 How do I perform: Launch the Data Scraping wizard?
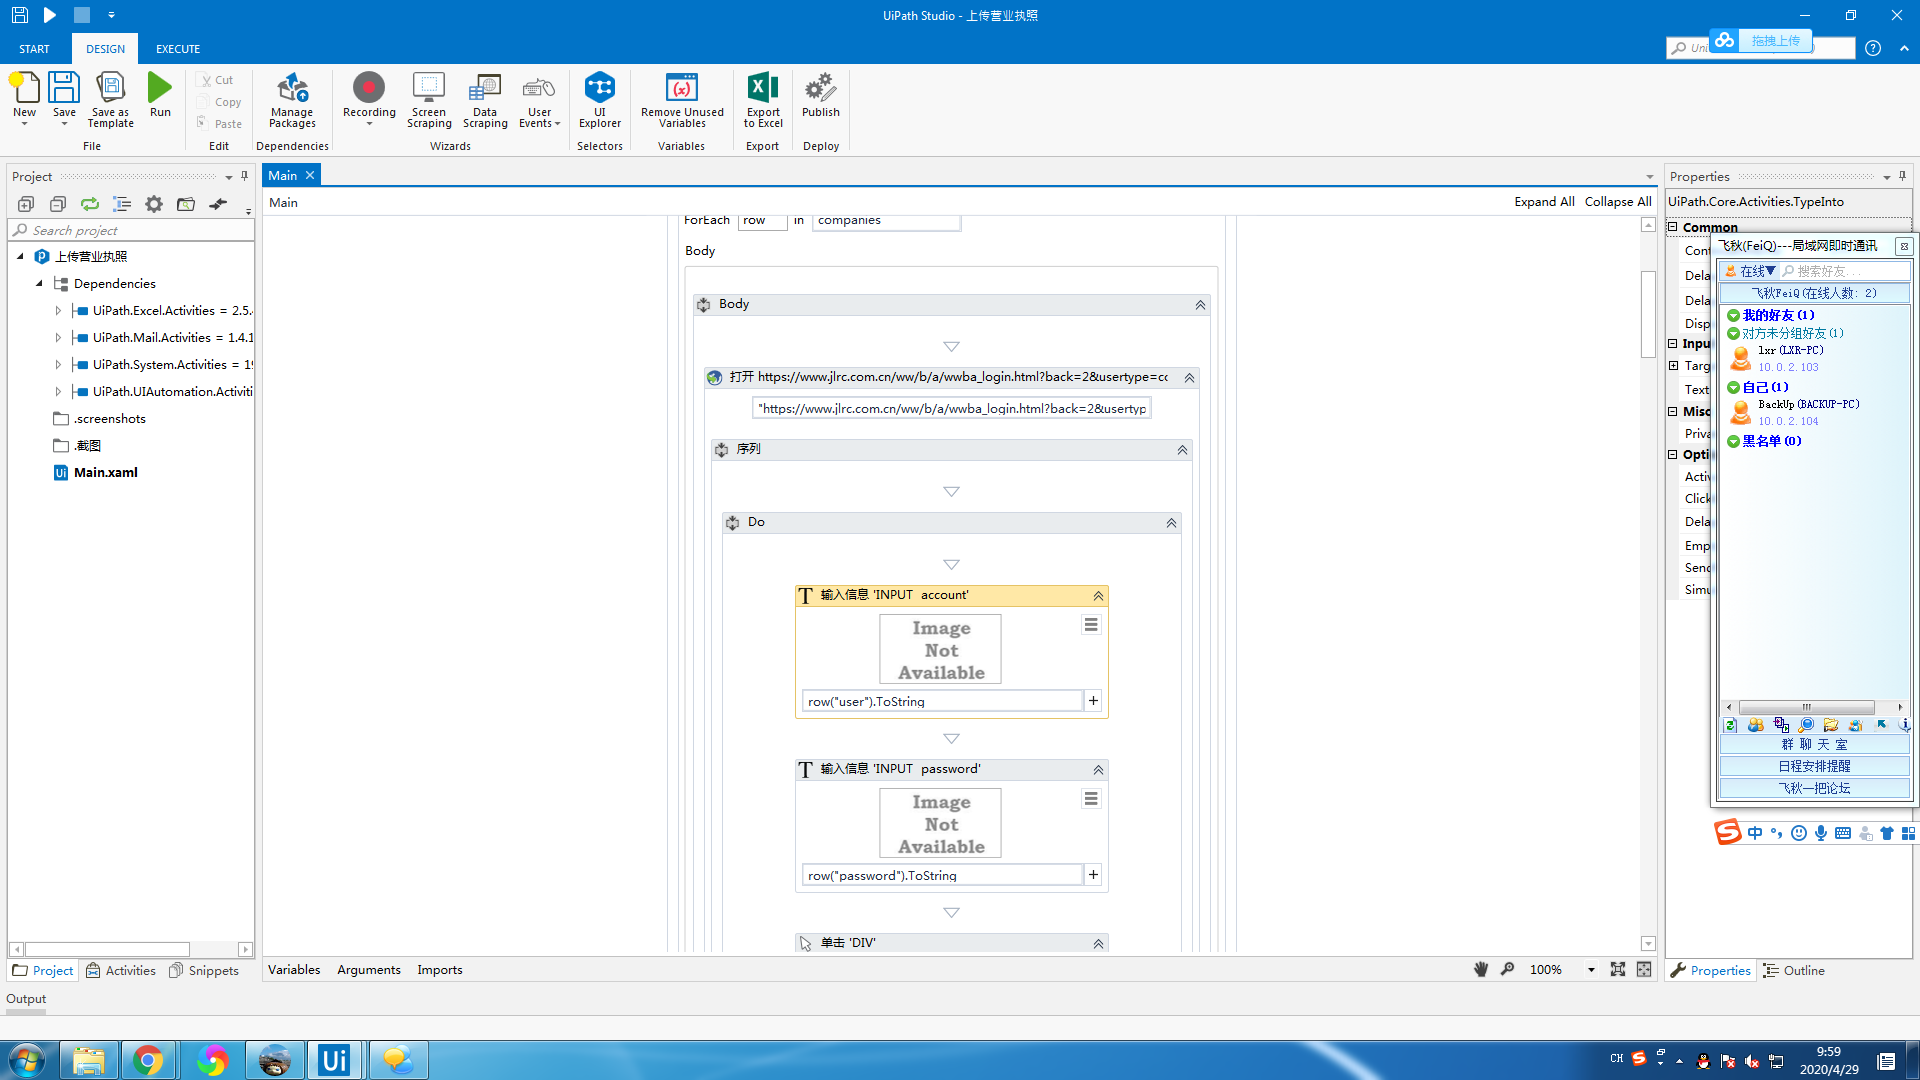(485, 100)
